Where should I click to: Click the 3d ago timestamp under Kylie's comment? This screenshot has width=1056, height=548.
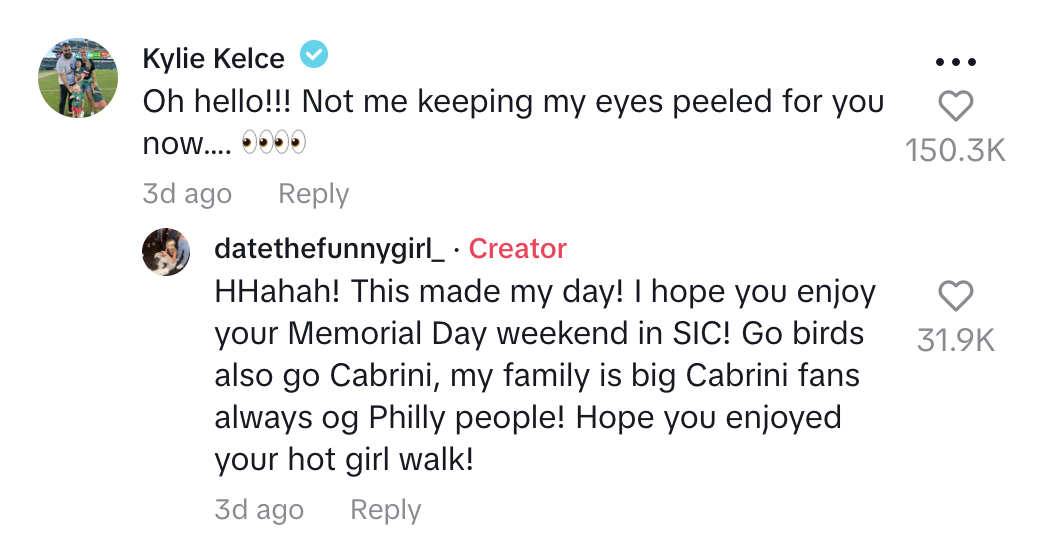pos(187,194)
